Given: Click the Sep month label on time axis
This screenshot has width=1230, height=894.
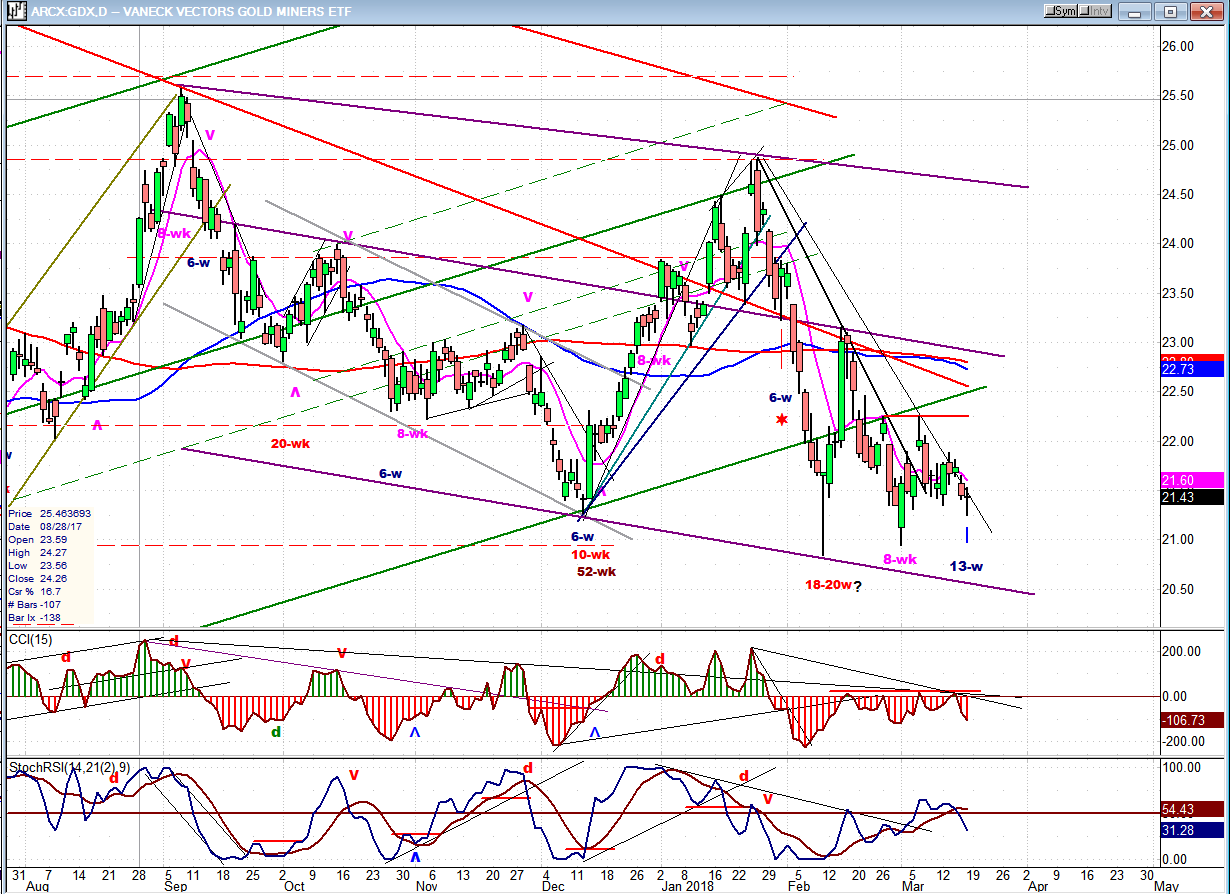Looking at the screenshot, I should [x=175, y=886].
